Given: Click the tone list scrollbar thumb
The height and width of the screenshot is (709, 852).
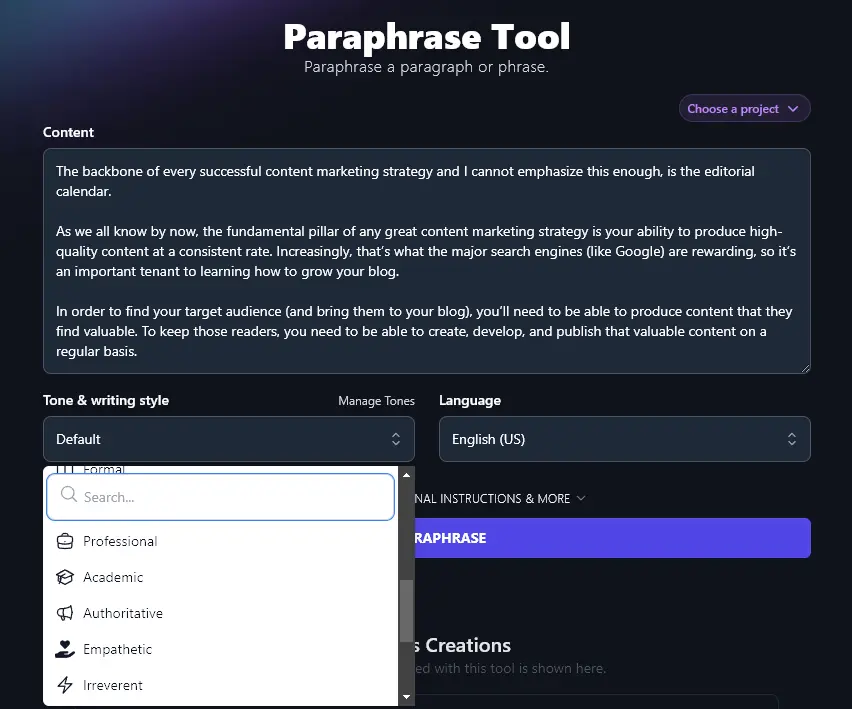Looking at the screenshot, I should point(406,610).
